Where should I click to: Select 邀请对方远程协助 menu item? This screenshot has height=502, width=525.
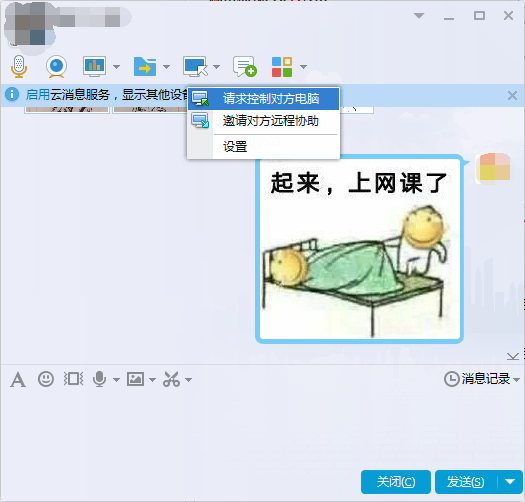point(264,121)
